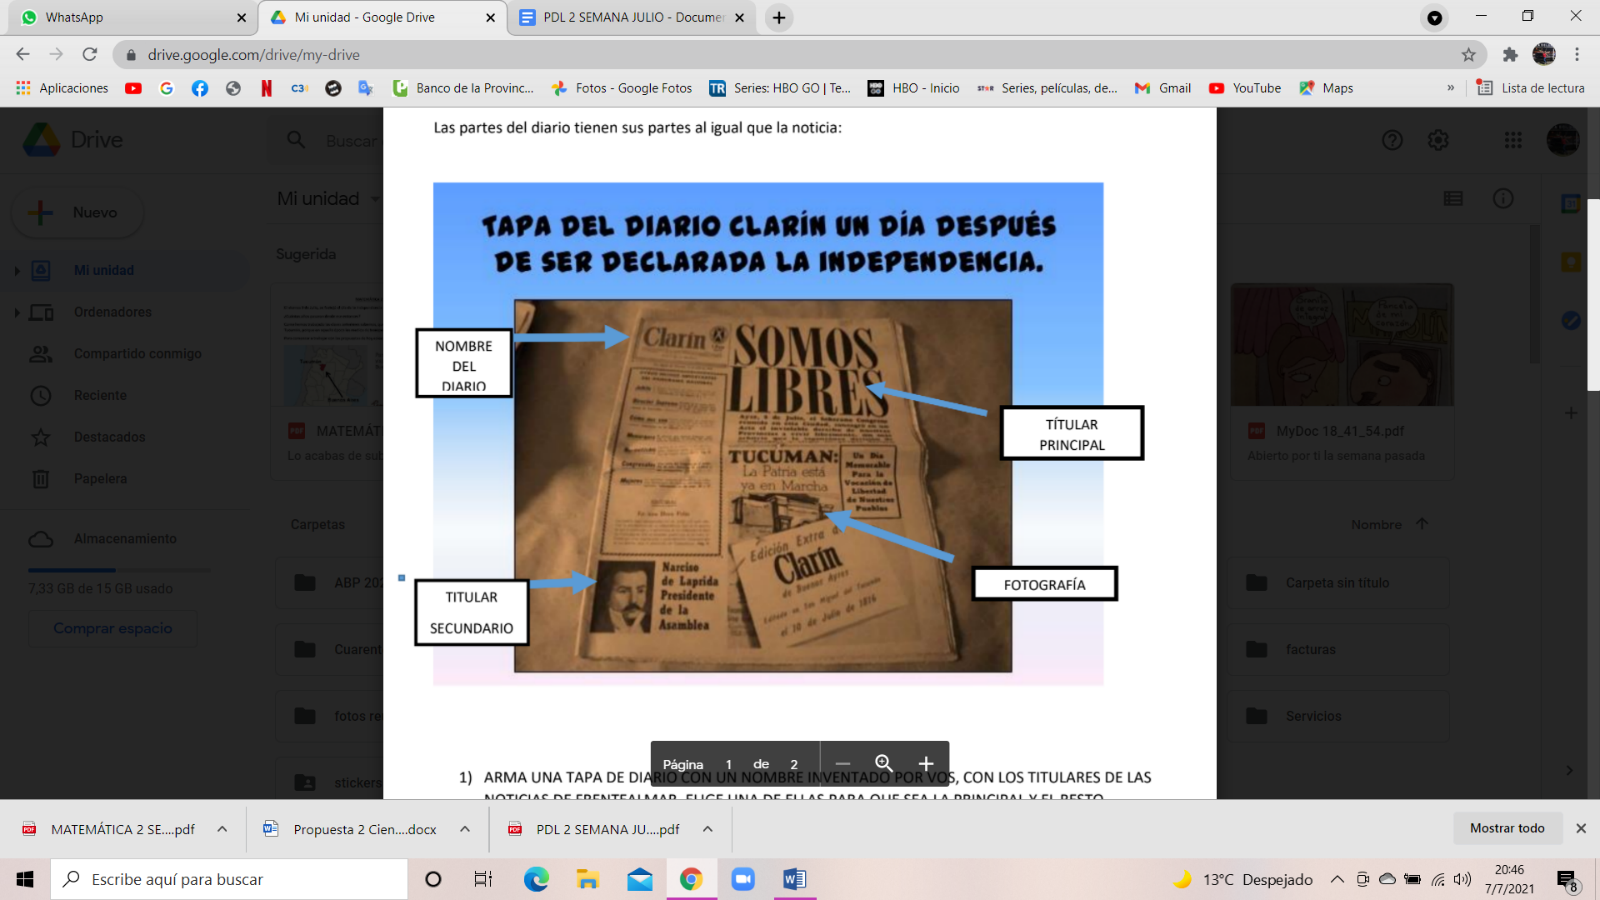Screen dimensions: 1600x900
Task: Click the Windows Start button
Action: [25, 879]
